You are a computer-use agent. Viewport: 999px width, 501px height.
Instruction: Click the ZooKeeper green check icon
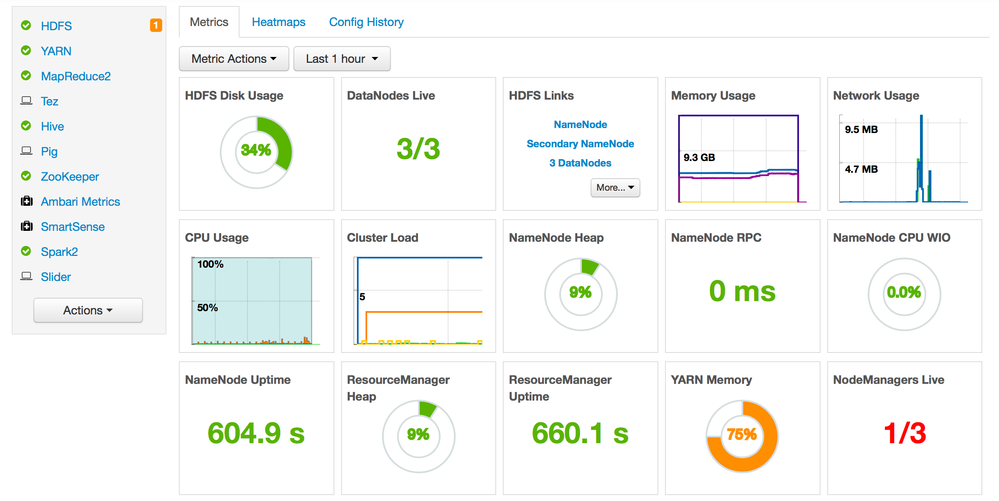pos(26,176)
